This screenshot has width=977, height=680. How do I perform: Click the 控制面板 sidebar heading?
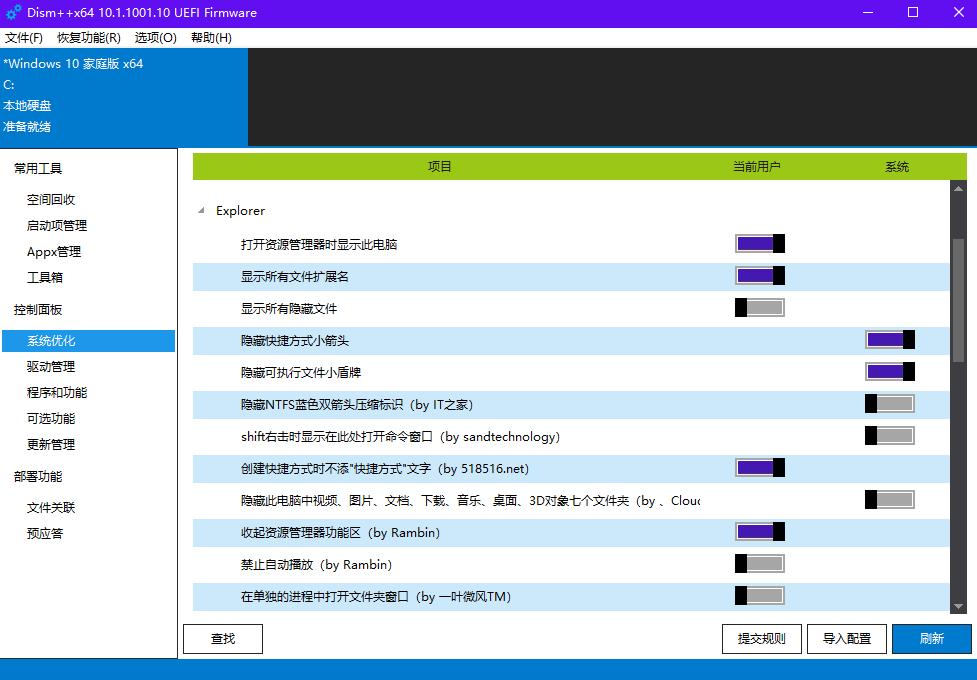coord(38,310)
